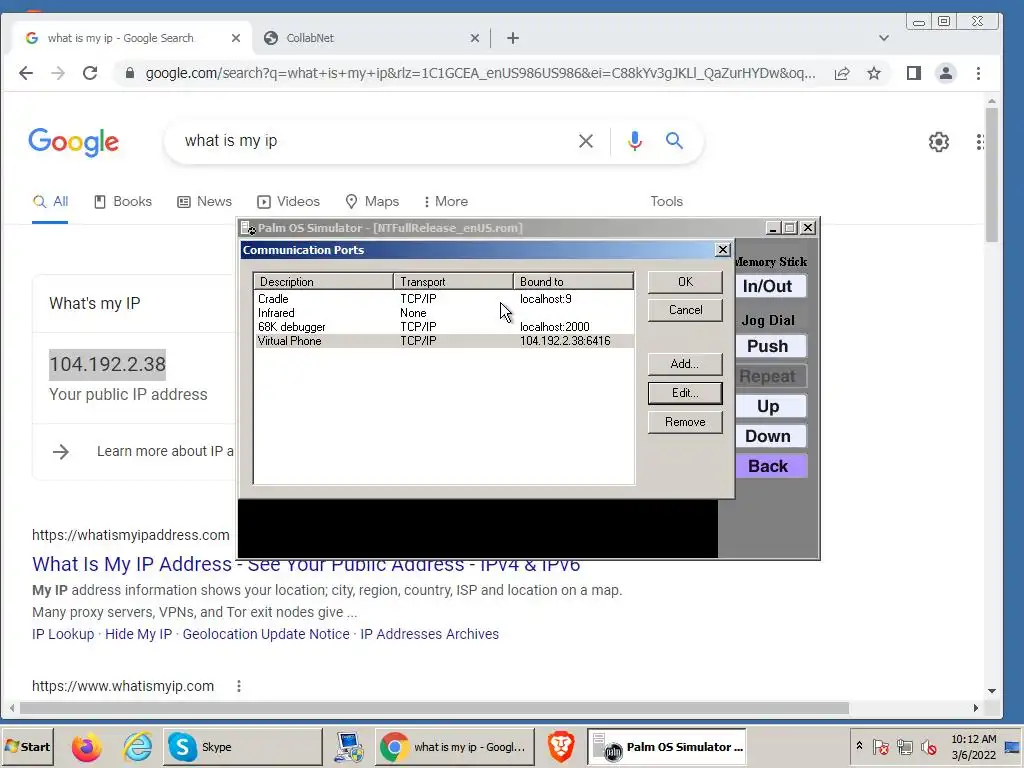Switch to Palm OS Simulator taskbar button
This screenshot has height=768, width=1024.
[667, 746]
